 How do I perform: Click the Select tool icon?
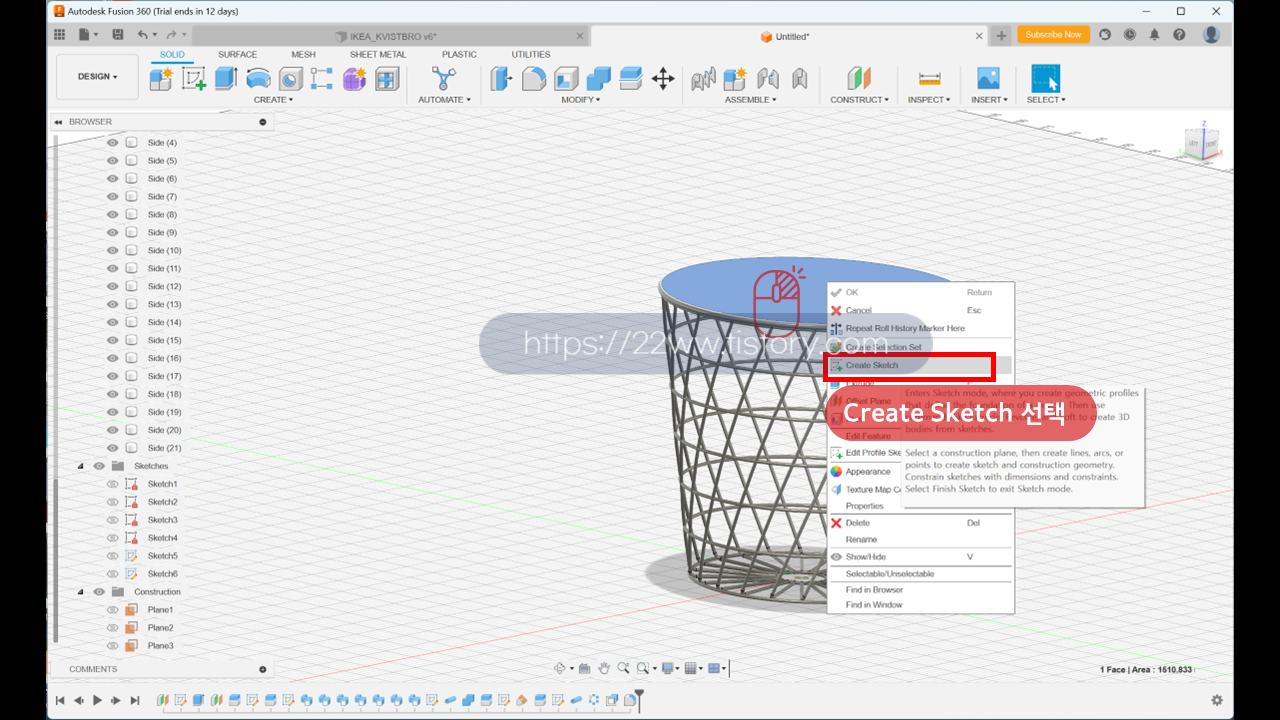[1046, 78]
